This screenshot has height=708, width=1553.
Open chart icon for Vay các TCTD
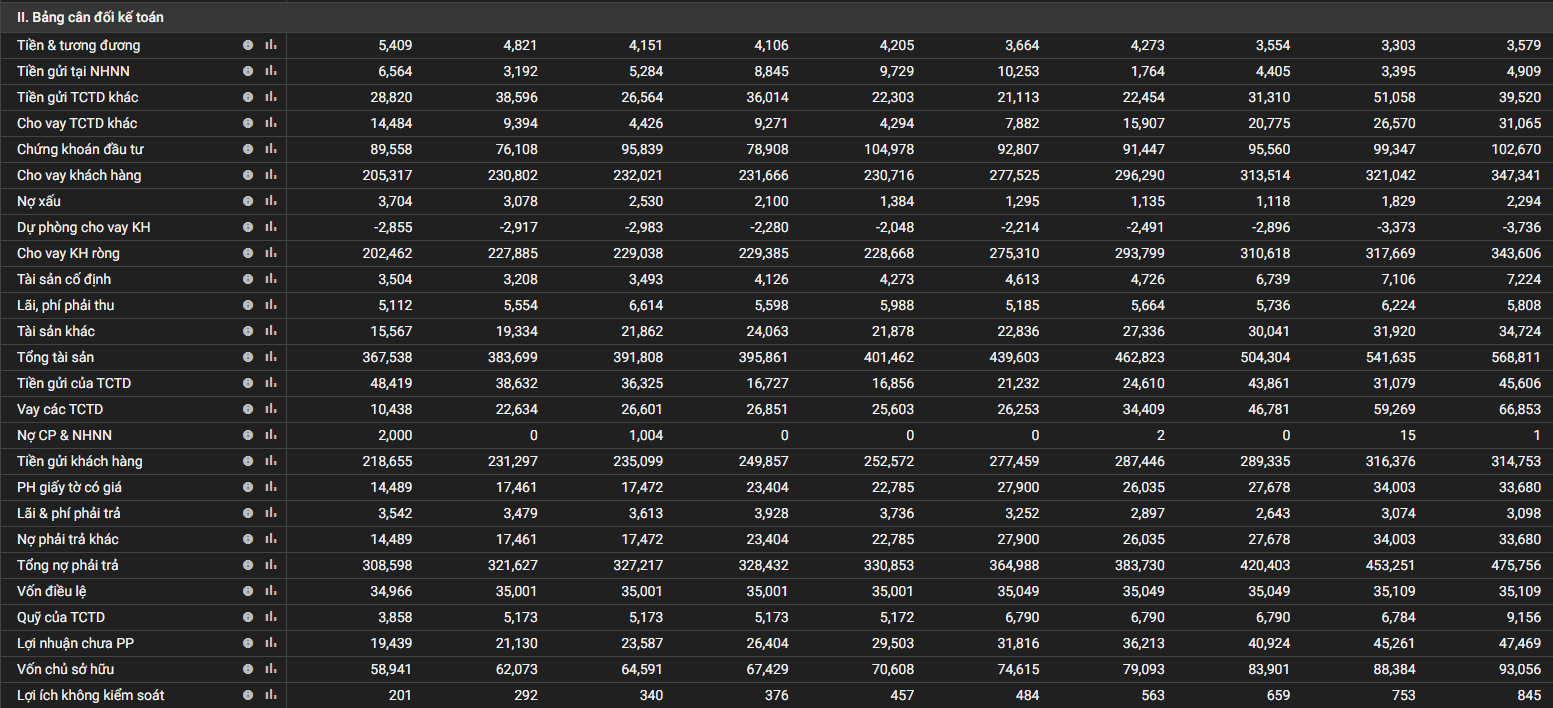(x=271, y=409)
